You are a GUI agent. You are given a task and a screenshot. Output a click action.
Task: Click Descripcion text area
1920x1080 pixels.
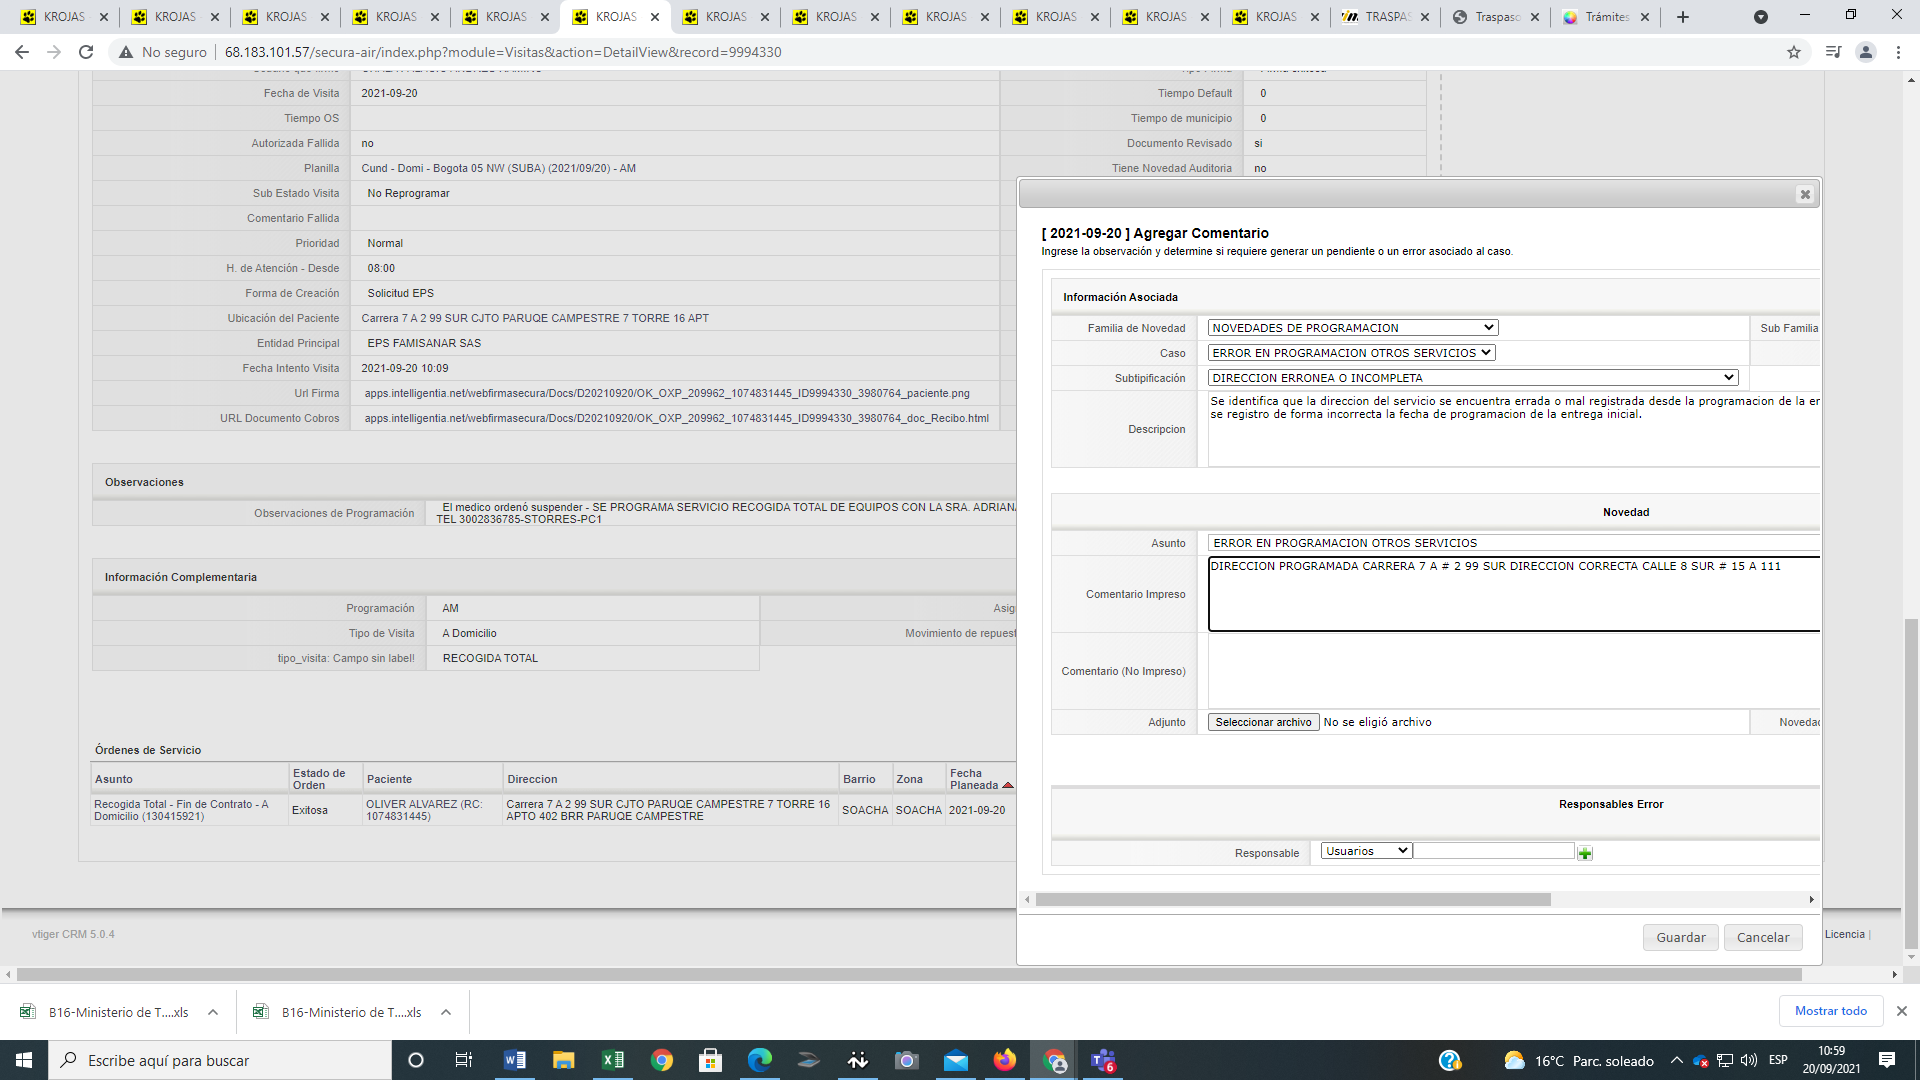pos(1514,429)
